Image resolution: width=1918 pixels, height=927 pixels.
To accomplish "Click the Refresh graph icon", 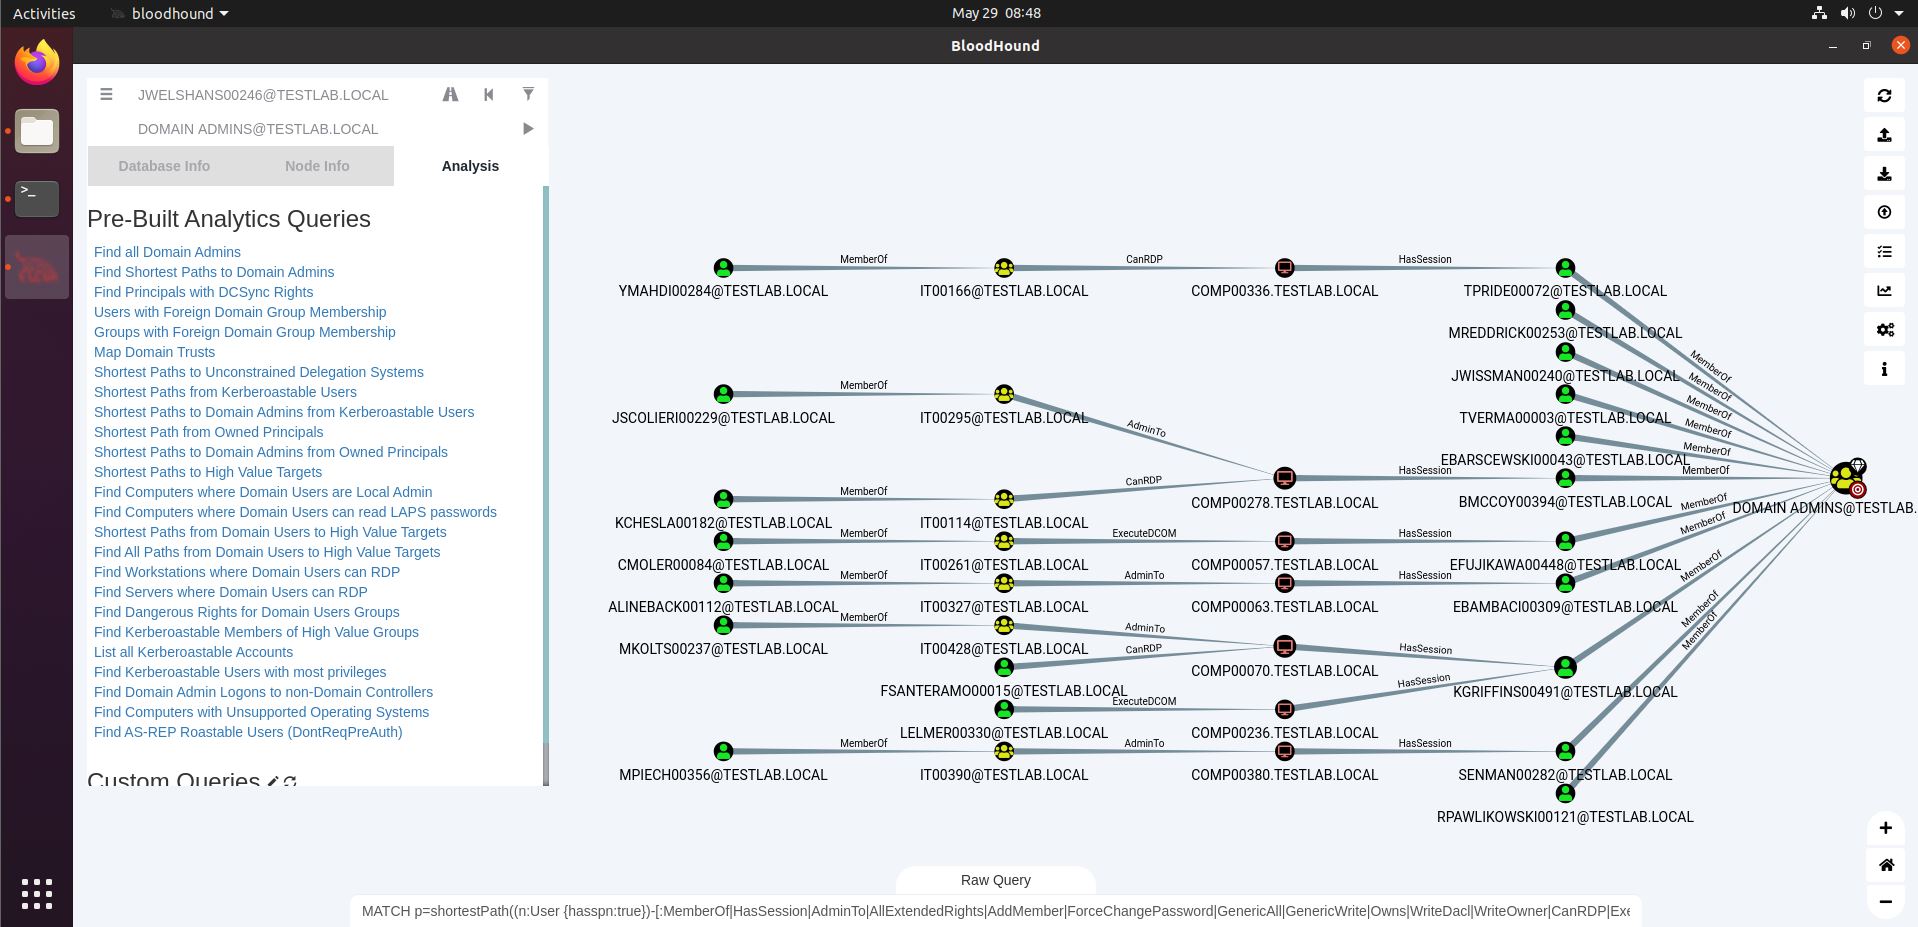I will [x=1884, y=96].
